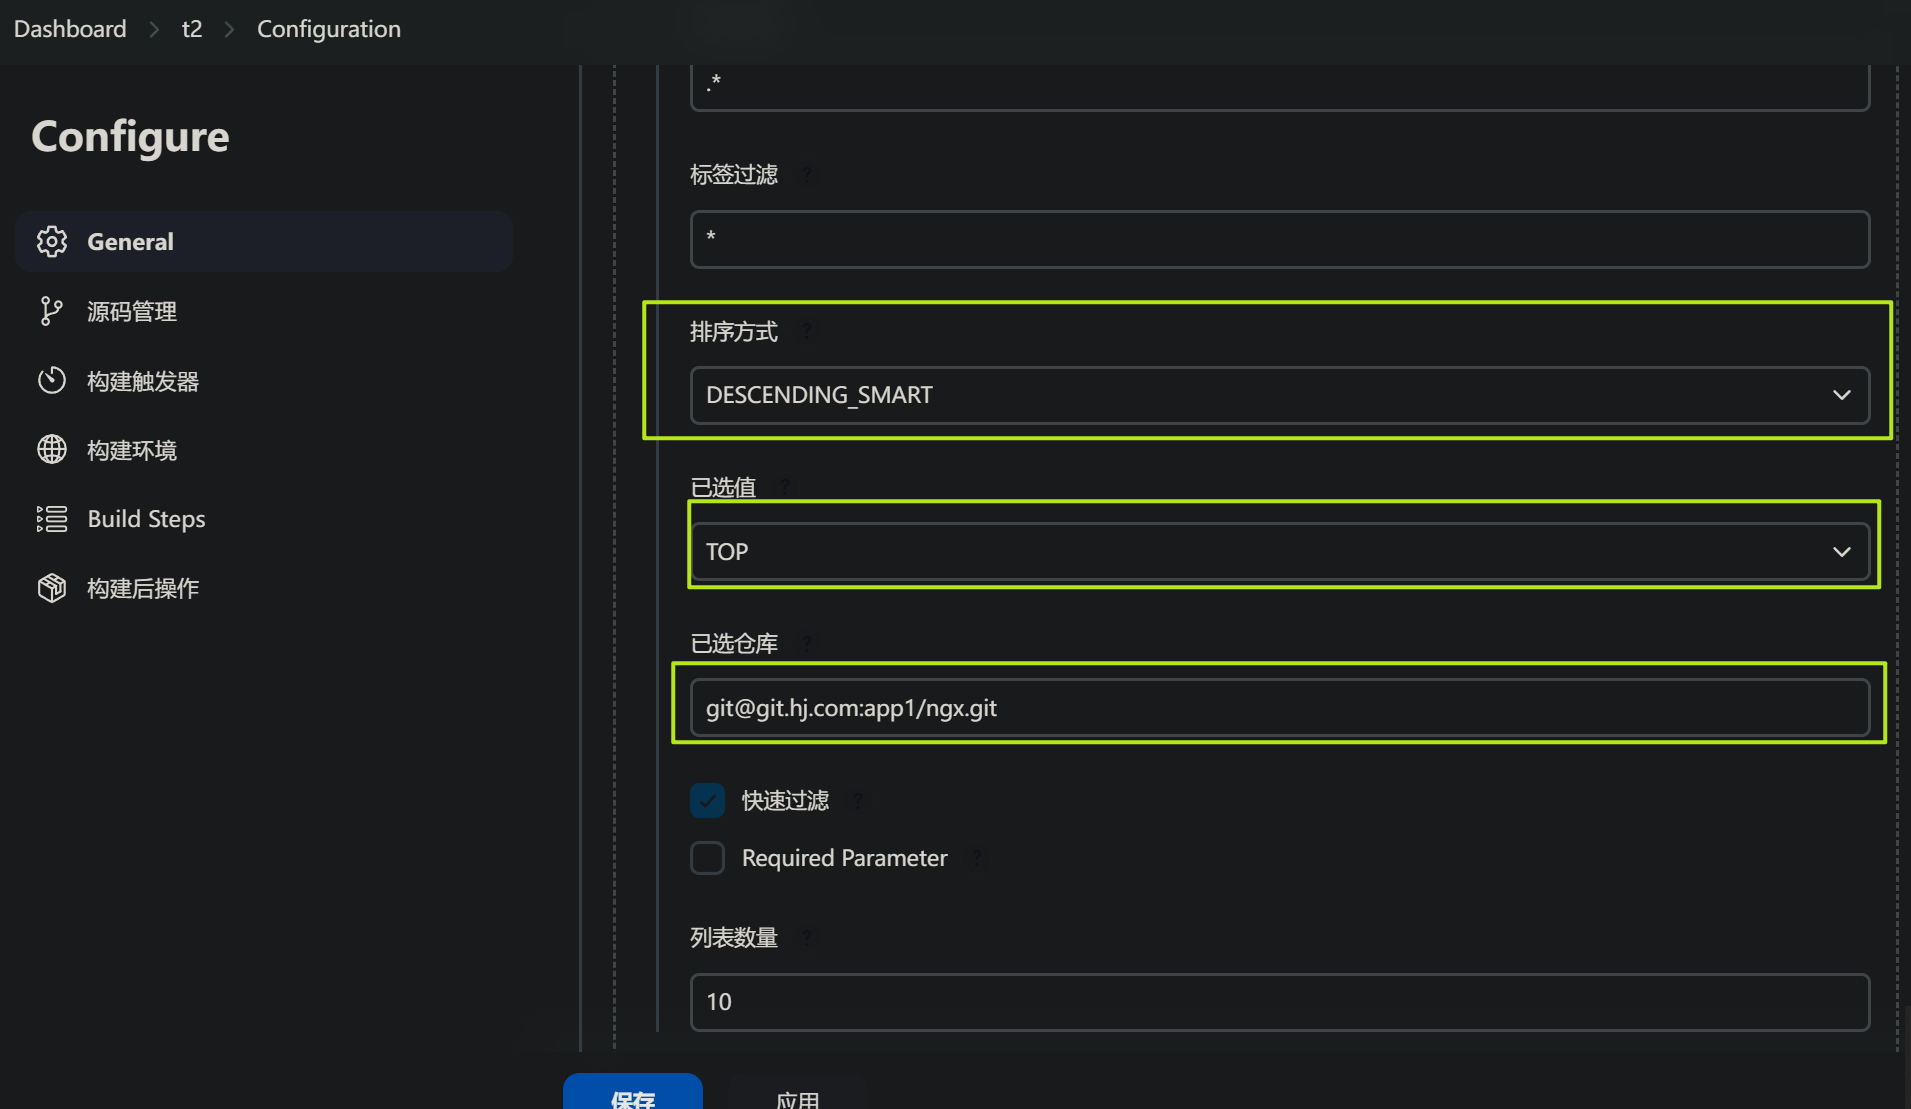Image resolution: width=1911 pixels, height=1109 pixels.
Task: Click the Dashboard breadcrumb link
Action: point(70,29)
